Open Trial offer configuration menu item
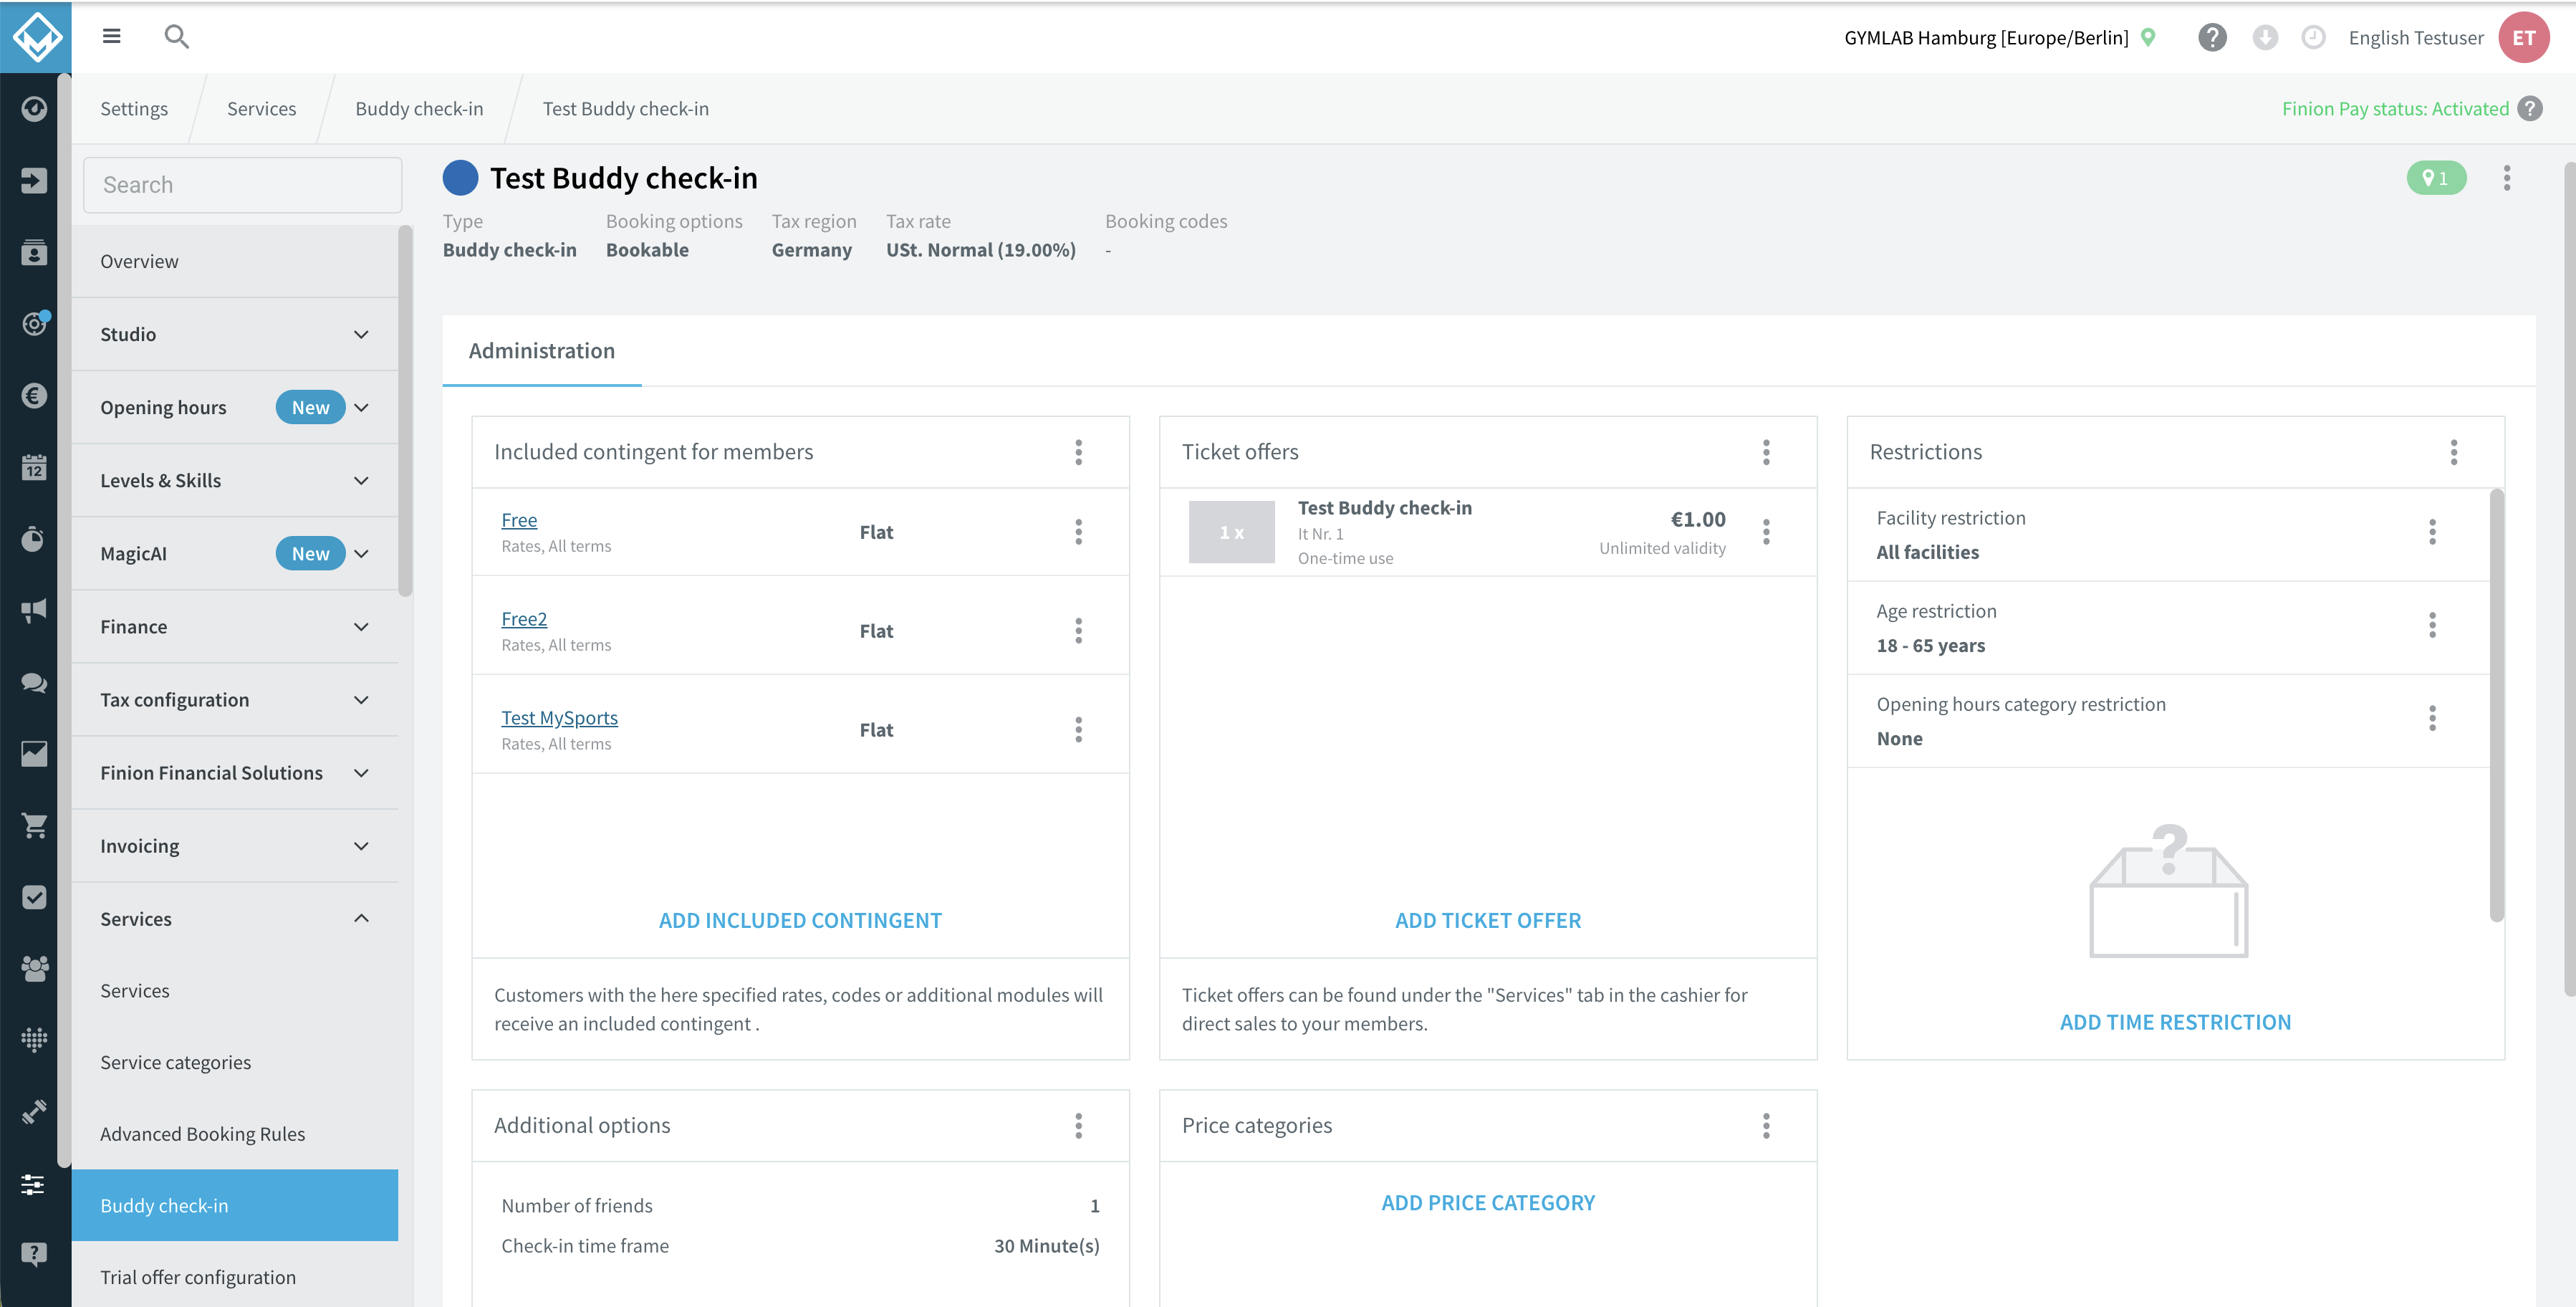 click(235, 1277)
